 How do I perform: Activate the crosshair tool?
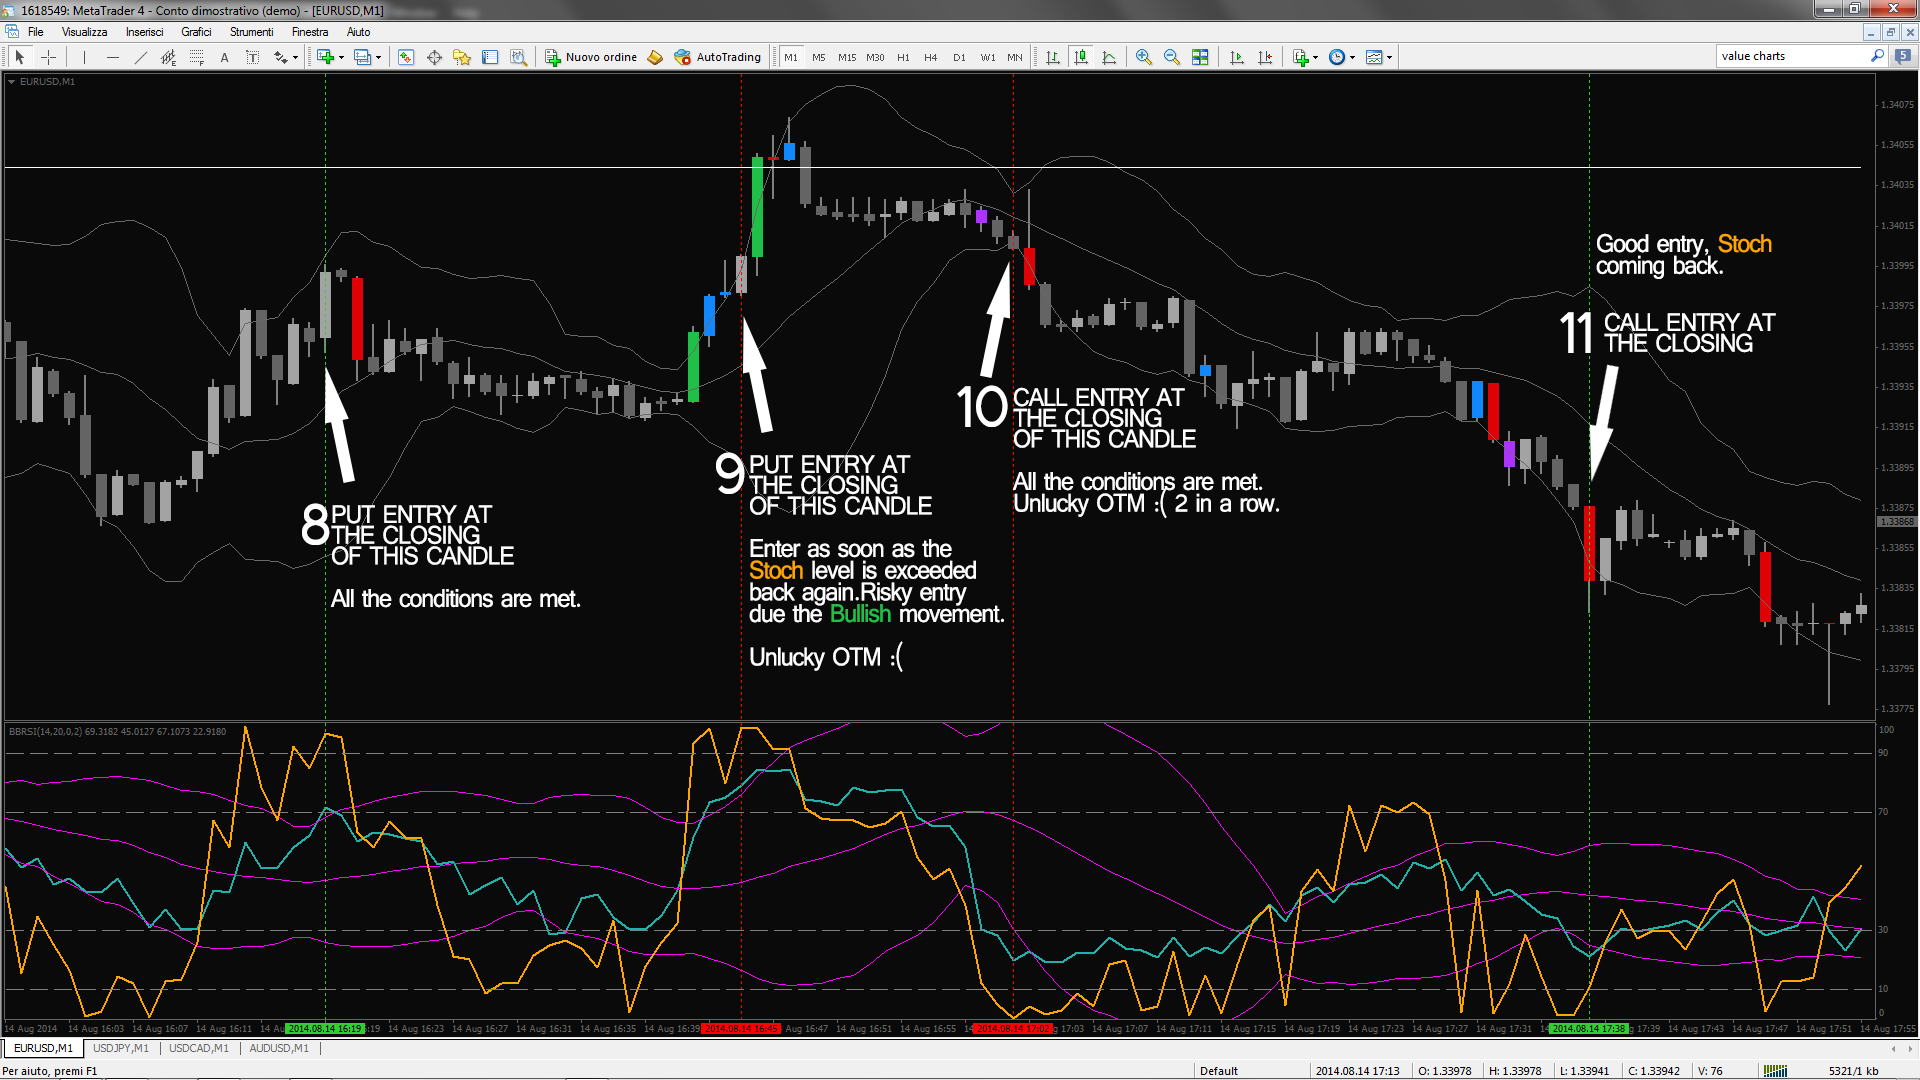[47, 57]
